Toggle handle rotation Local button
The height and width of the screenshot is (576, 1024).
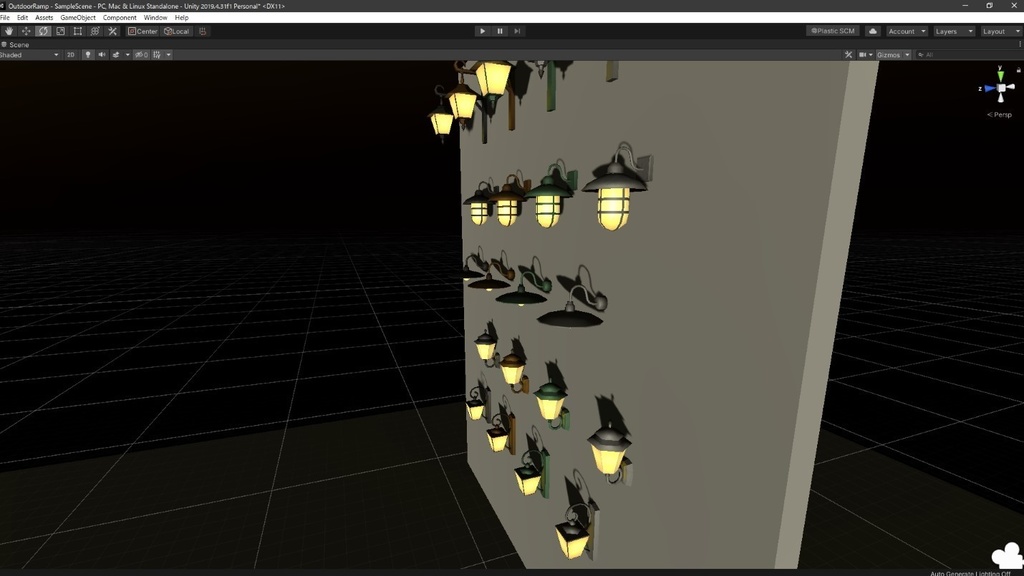tap(176, 31)
